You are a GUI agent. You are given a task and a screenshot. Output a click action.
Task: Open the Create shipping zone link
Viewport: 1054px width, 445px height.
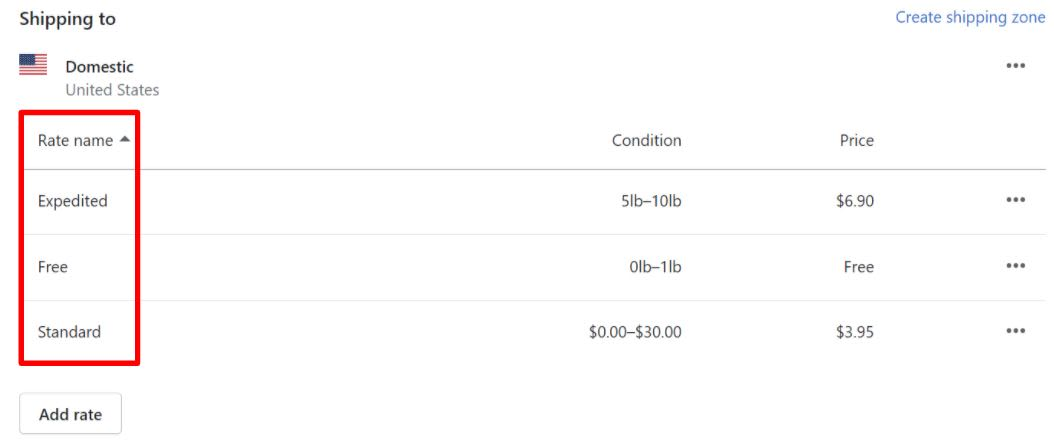tap(970, 17)
